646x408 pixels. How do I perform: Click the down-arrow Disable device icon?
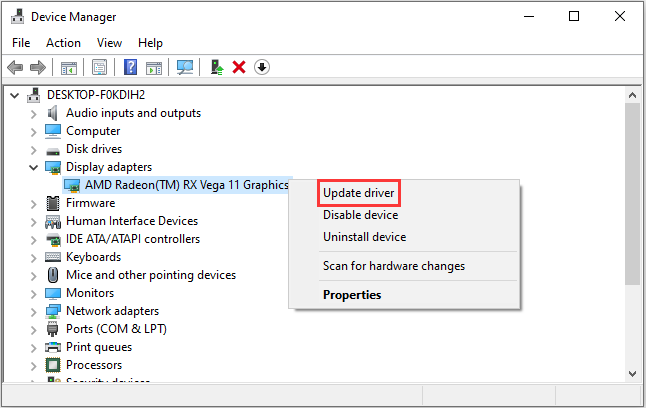pyautogui.click(x=262, y=67)
